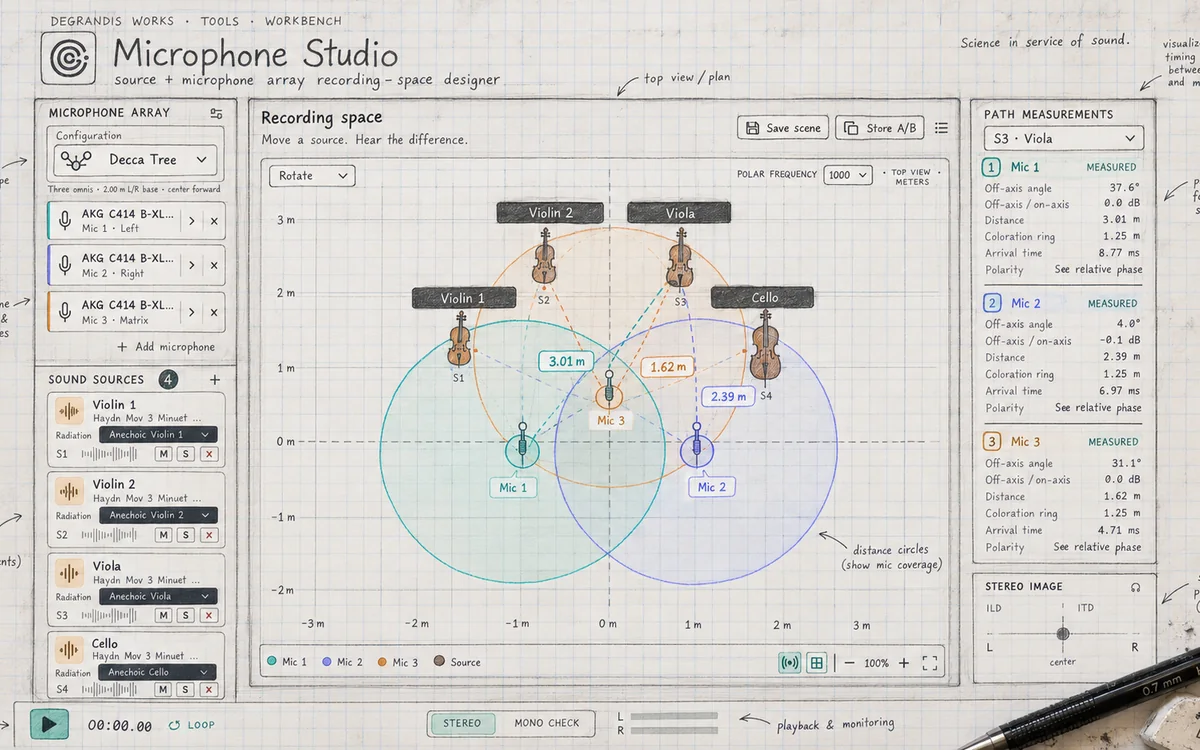
Task: Solo source S1 Violin 1
Action: point(185,454)
